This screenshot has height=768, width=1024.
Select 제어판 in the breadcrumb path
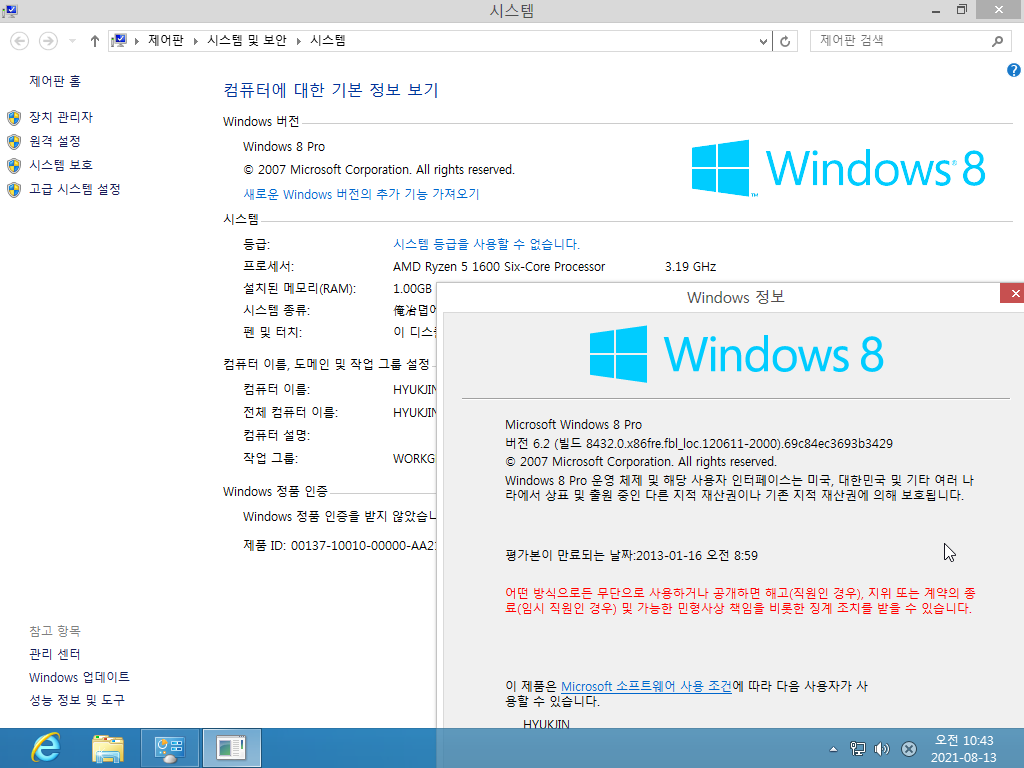click(x=166, y=40)
